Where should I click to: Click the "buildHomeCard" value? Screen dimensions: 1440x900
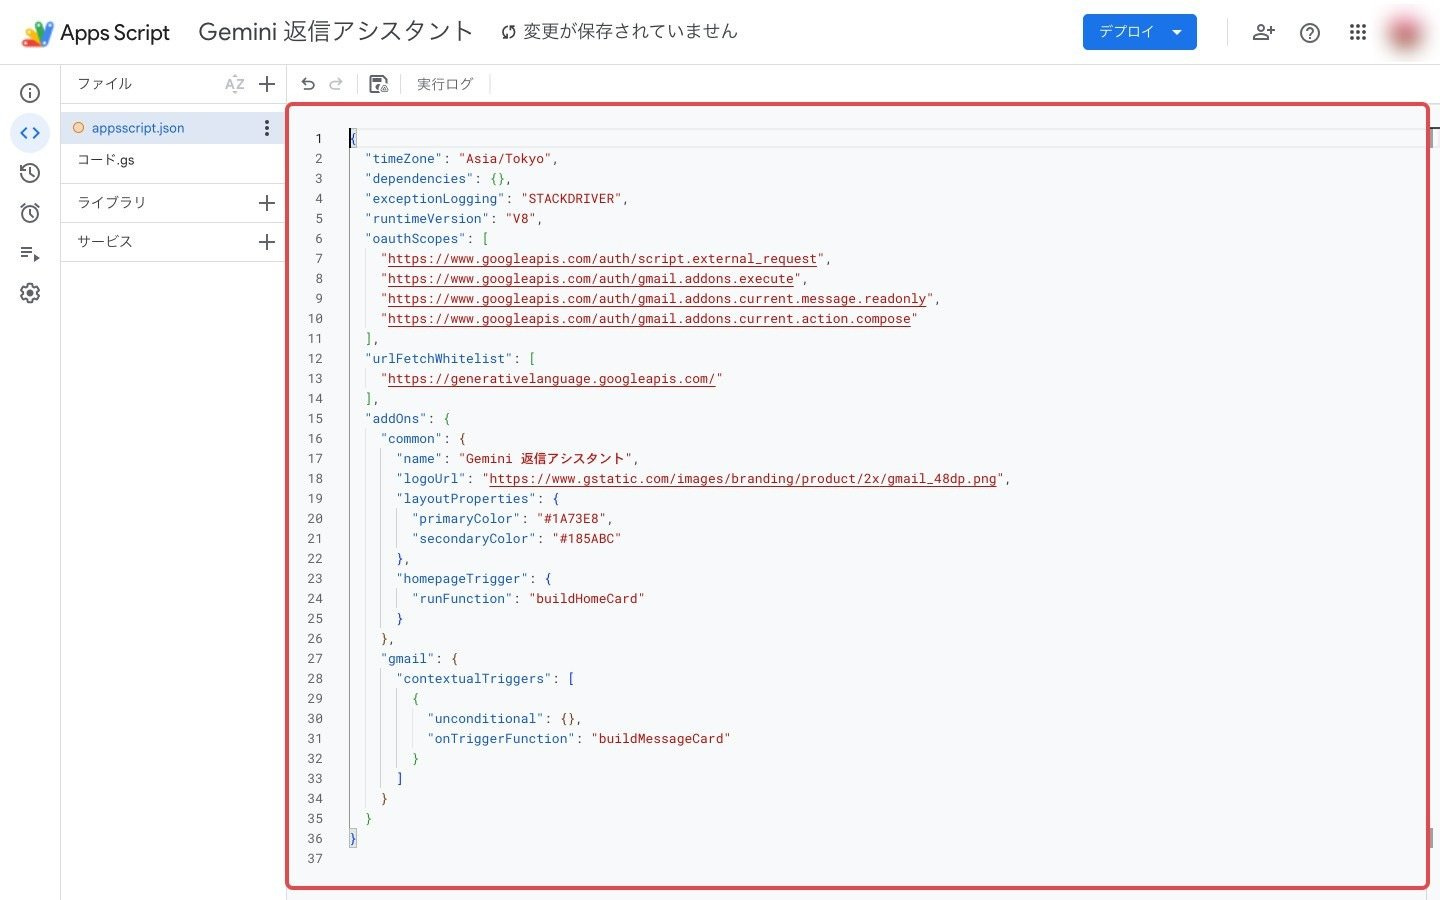[587, 599]
